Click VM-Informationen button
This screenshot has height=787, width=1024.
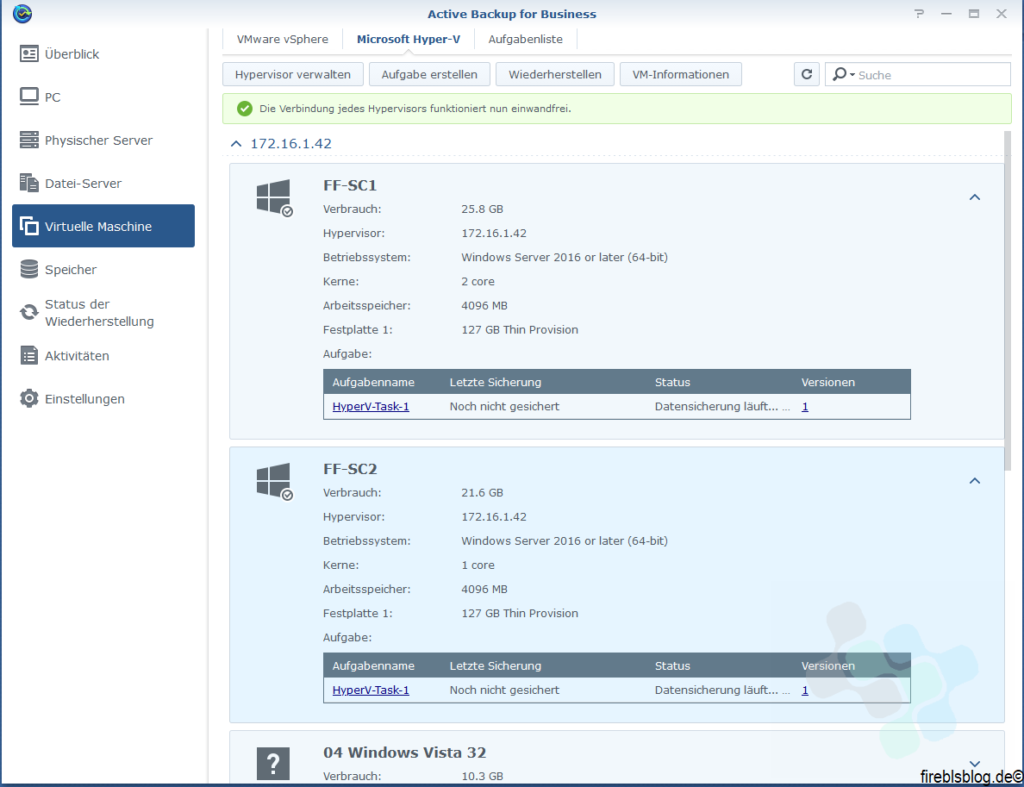pos(680,74)
